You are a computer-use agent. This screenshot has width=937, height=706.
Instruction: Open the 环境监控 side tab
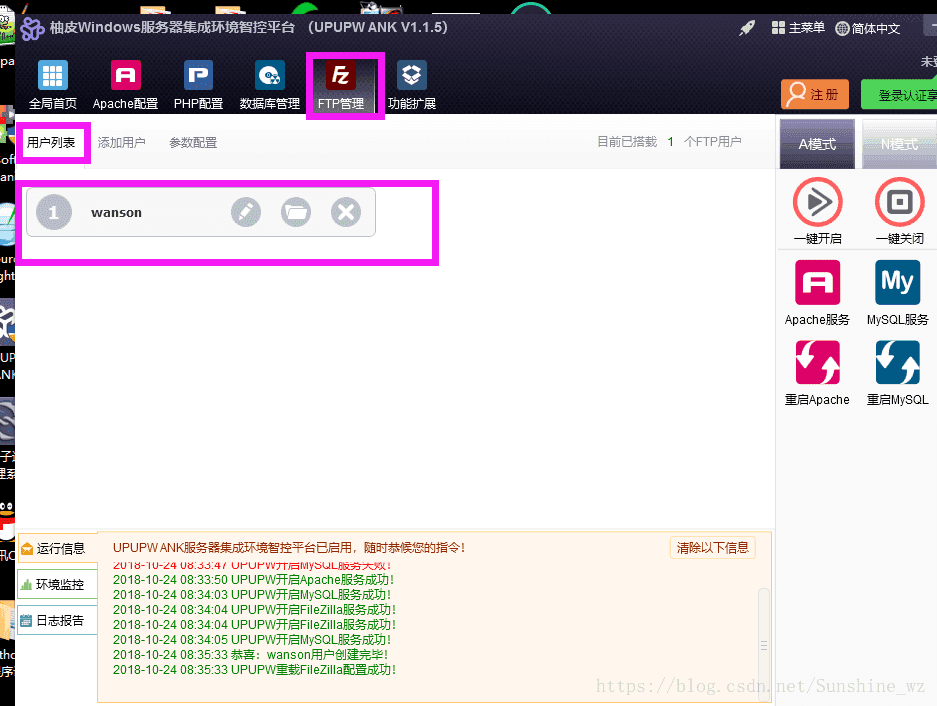[x=58, y=585]
